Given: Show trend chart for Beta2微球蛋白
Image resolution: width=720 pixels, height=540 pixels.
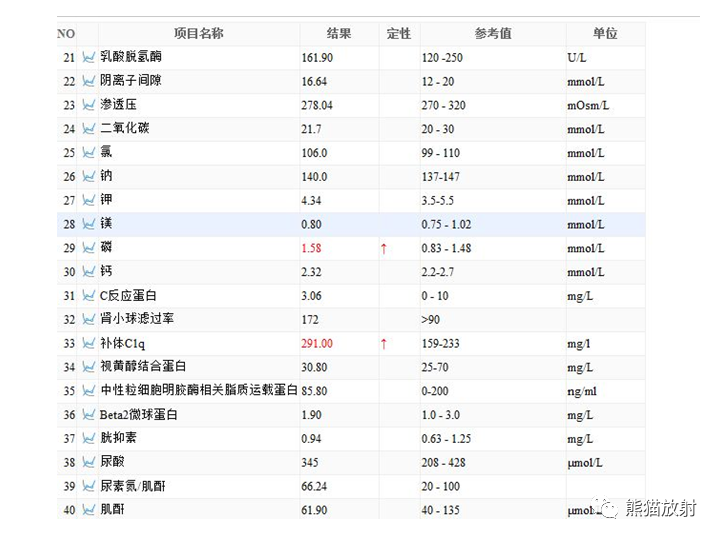Looking at the screenshot, I should [88, 415].
